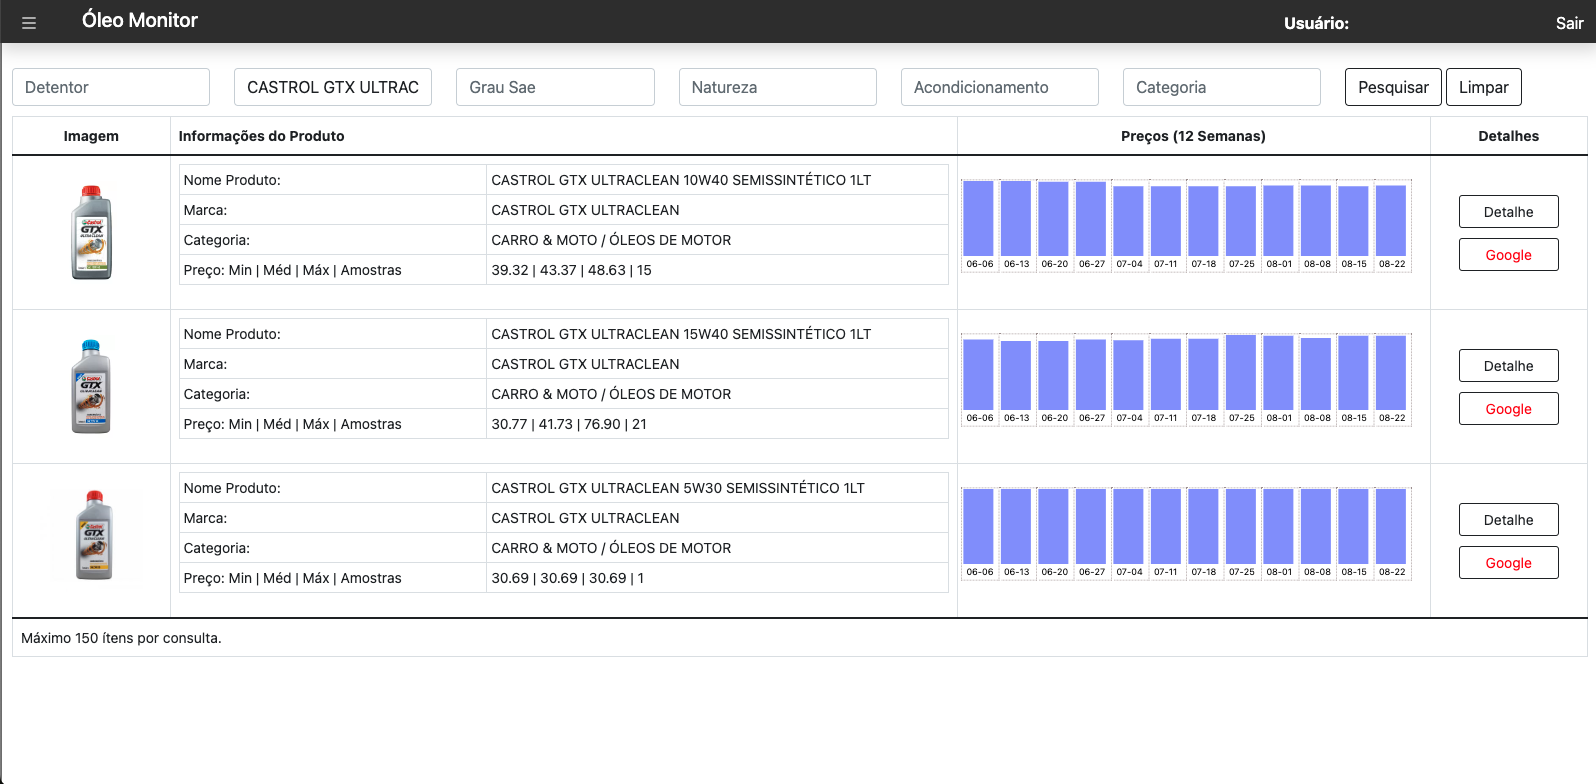
Task: Click the Informações do Produto header
Action: coord(261,136)
